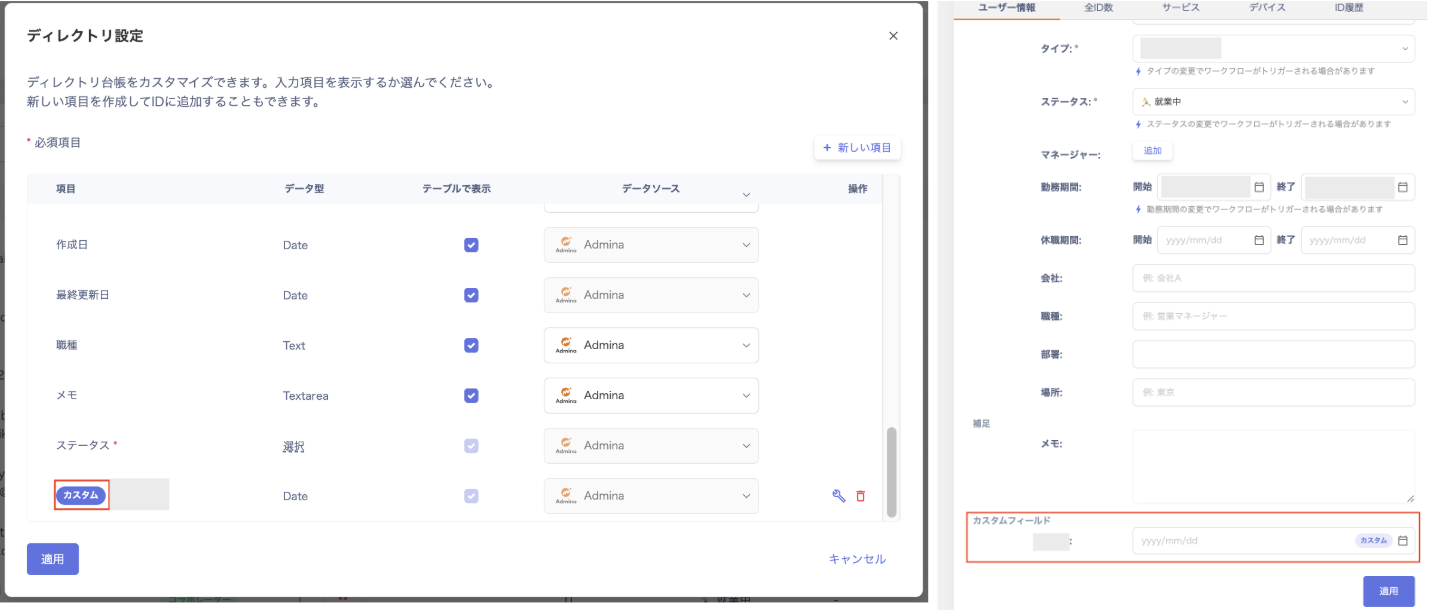Open the タイプ dropdown in user form
The image size is (1432, 610).
pos(1273,48)
